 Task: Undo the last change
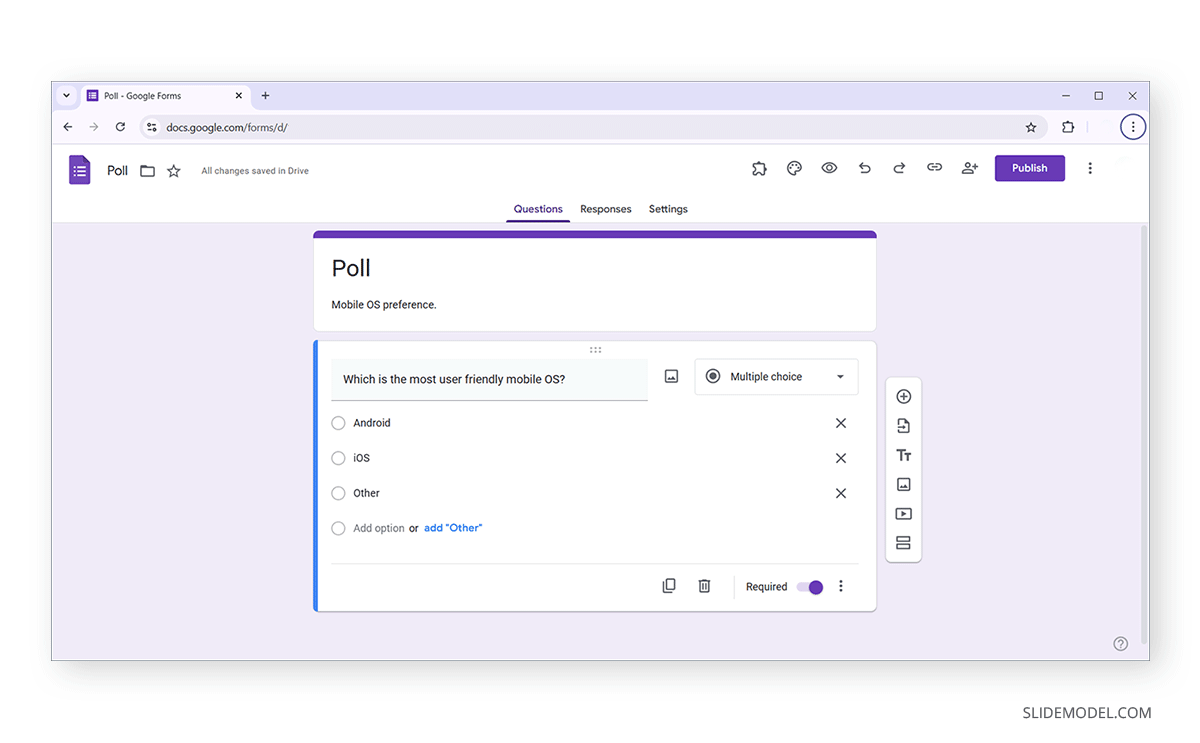pos(864,168)
